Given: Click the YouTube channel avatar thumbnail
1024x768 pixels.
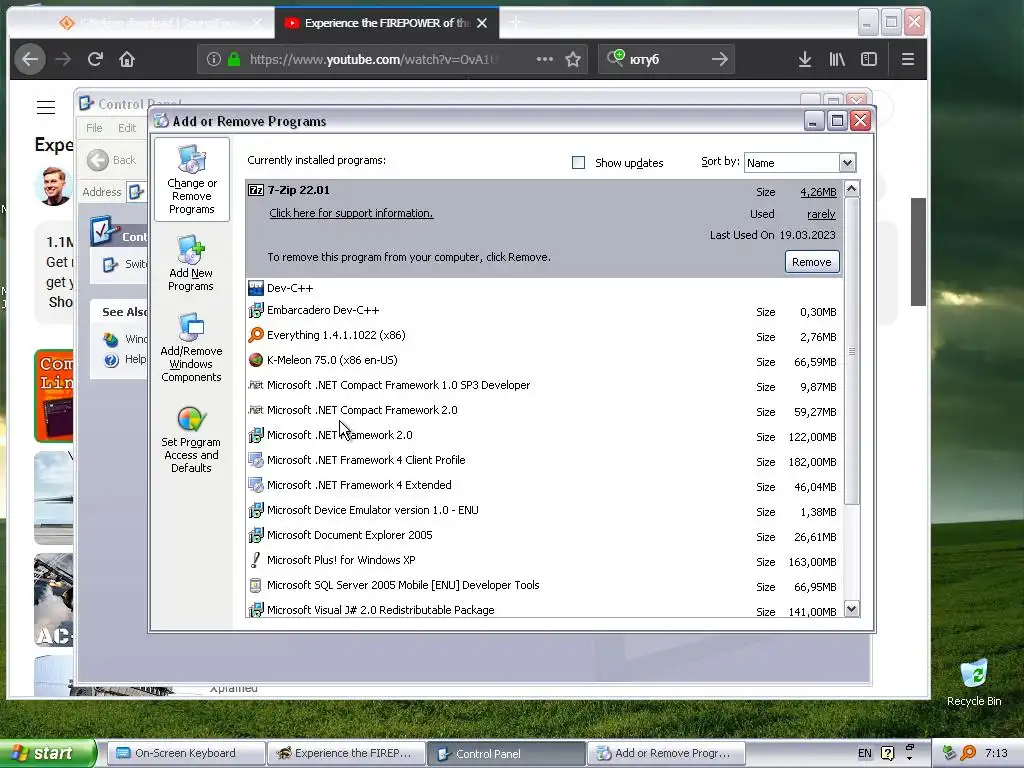Looking at the screenshot, I should point(53,186).
